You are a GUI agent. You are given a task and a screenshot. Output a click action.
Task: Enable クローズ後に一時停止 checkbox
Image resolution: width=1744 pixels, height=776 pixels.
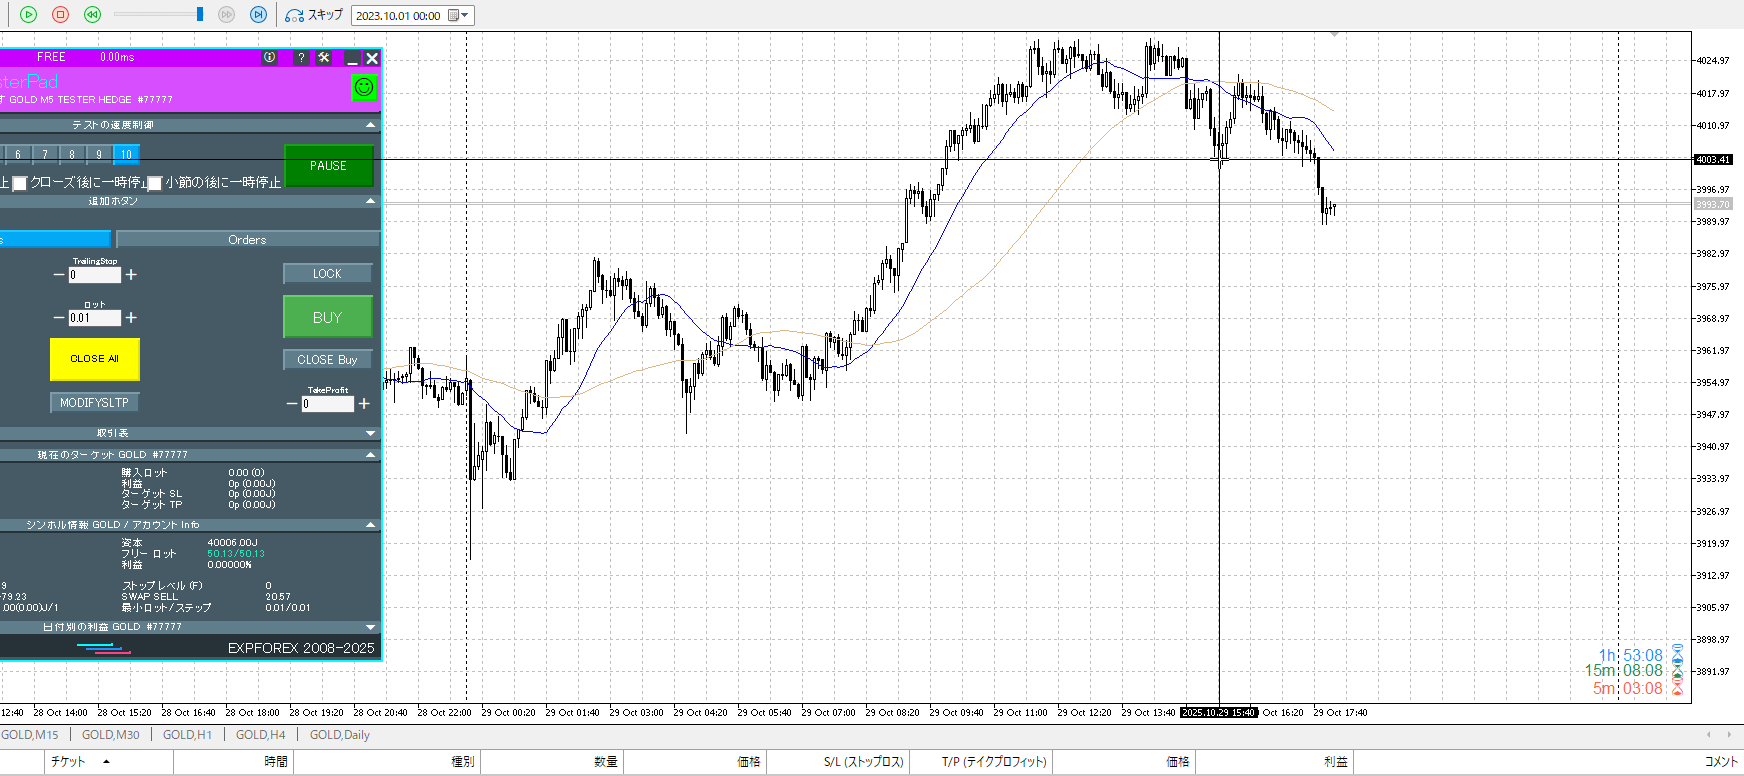(x=20, y=183)
